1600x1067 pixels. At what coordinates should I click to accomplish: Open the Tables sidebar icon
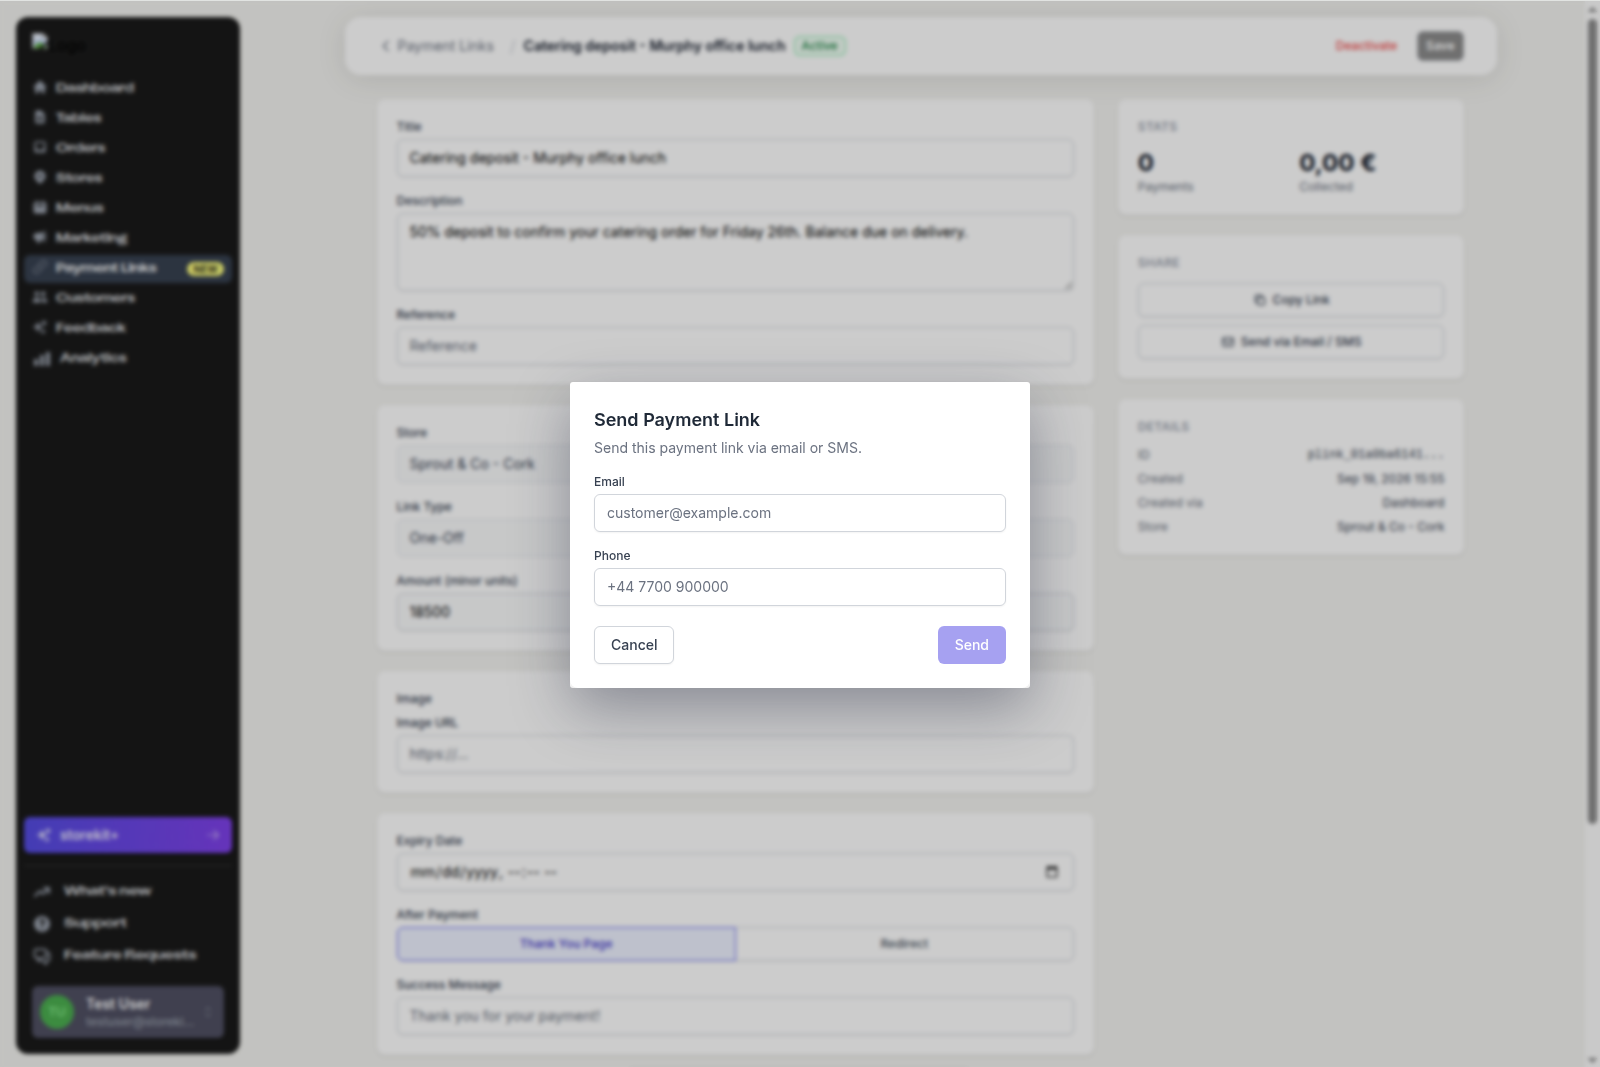pyautogui.click(x=40, y=118)
